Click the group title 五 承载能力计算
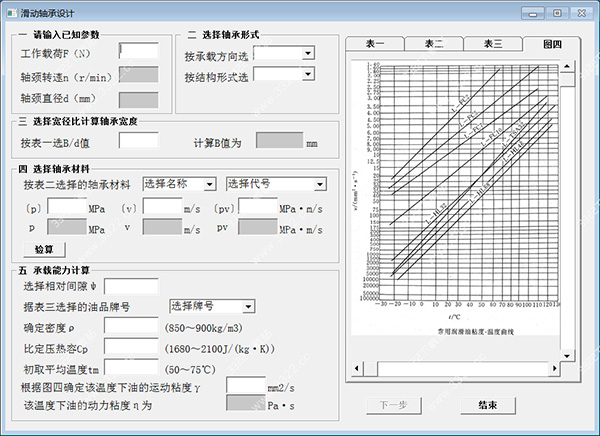The image size is (600, 436). tap(54, 271)
